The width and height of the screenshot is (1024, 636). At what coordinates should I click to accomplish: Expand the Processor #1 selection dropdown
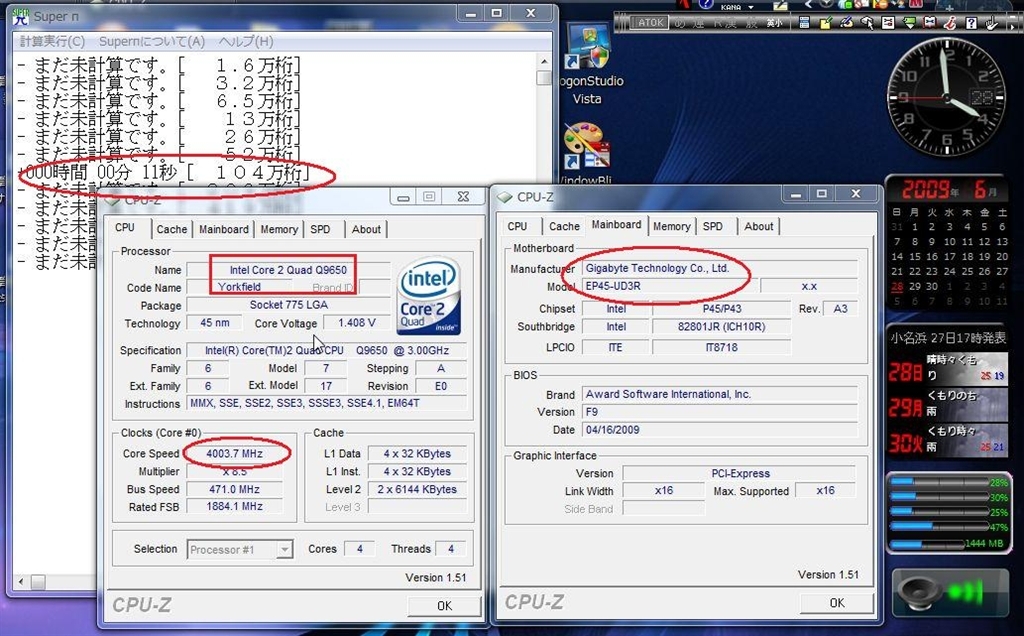(x=284, y=550)
